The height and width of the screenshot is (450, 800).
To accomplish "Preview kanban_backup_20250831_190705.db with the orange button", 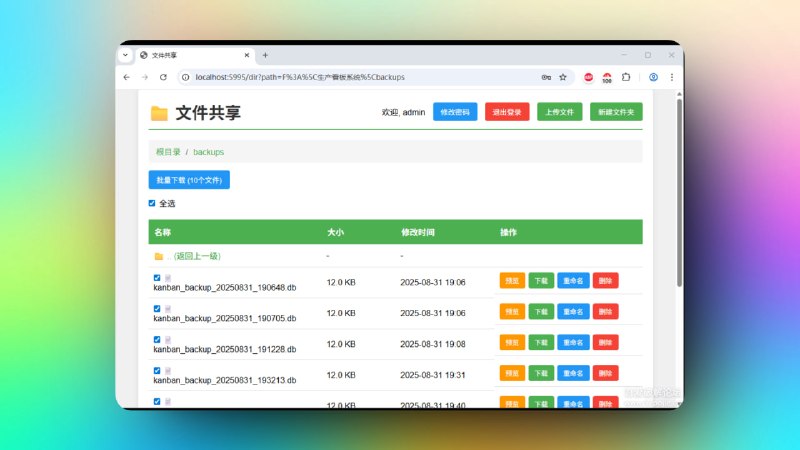I will [512, 312].
